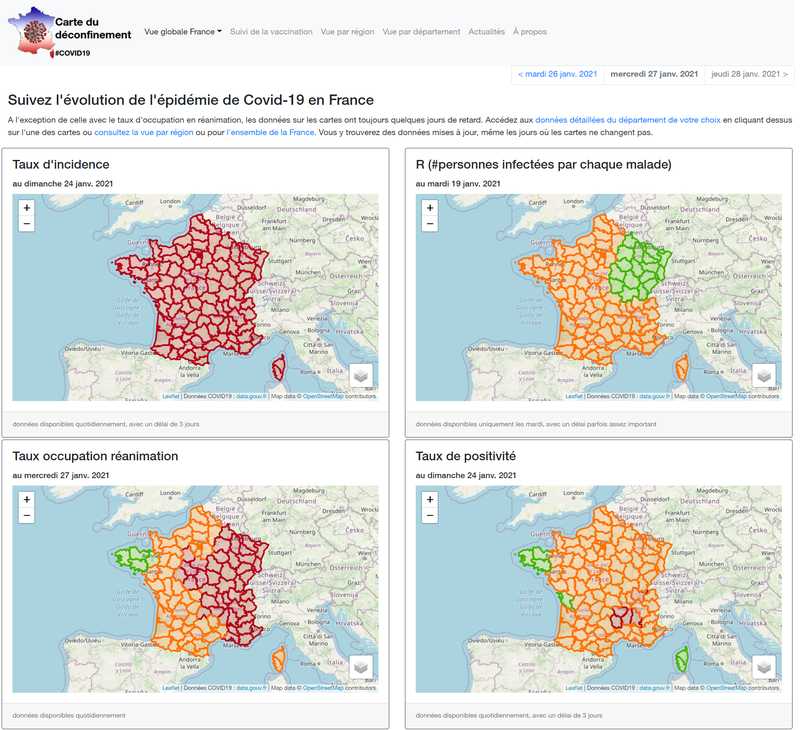Open layers control on the R map
This screenshot has width=800, height=730.
click(764, 375)
